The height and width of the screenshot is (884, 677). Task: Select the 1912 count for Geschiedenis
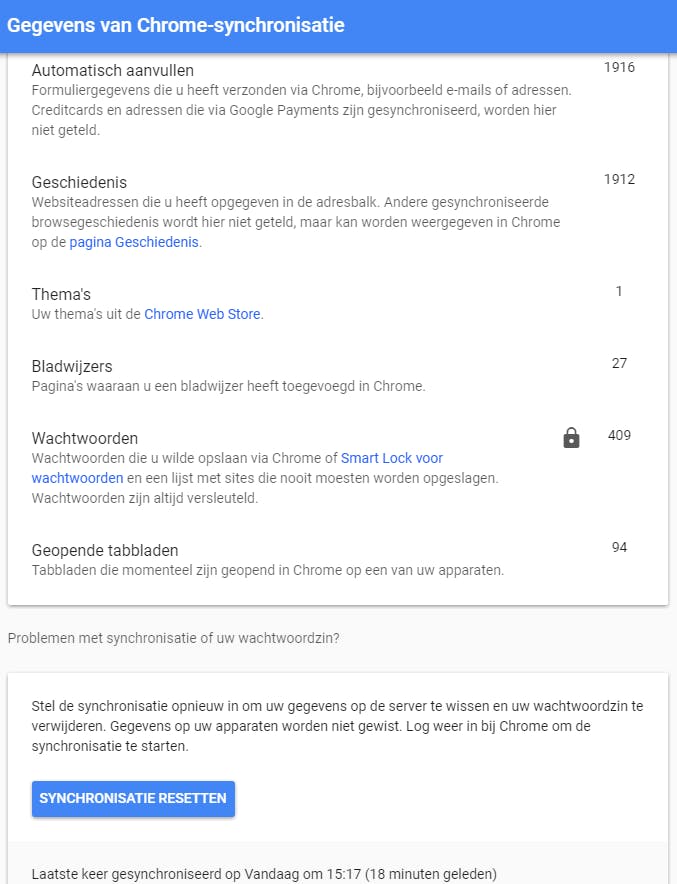(x=619, y=179)
